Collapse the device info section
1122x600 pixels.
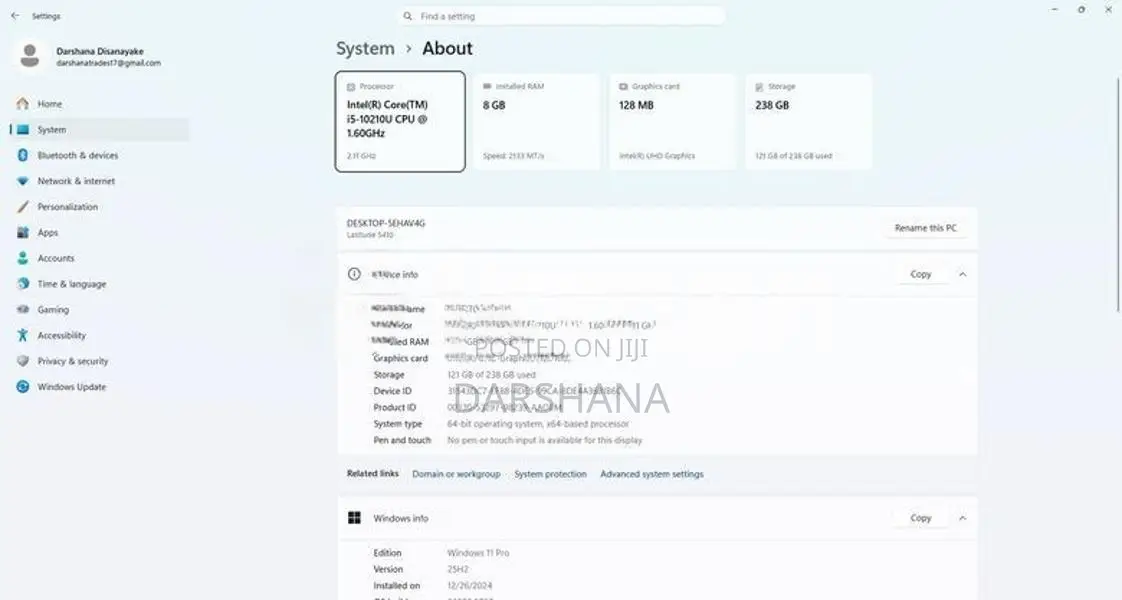click(962, 275)
